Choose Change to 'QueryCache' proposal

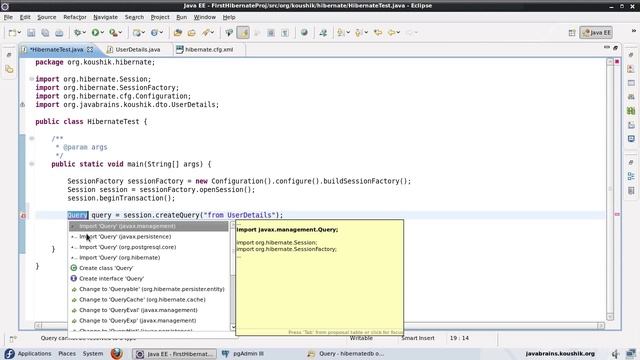(148, 300)
